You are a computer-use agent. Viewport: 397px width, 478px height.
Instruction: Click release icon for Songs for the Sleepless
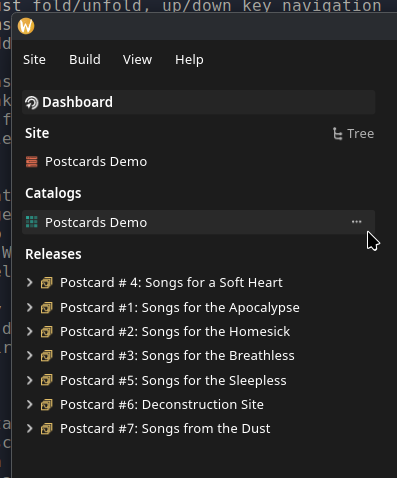pos(47,380)
